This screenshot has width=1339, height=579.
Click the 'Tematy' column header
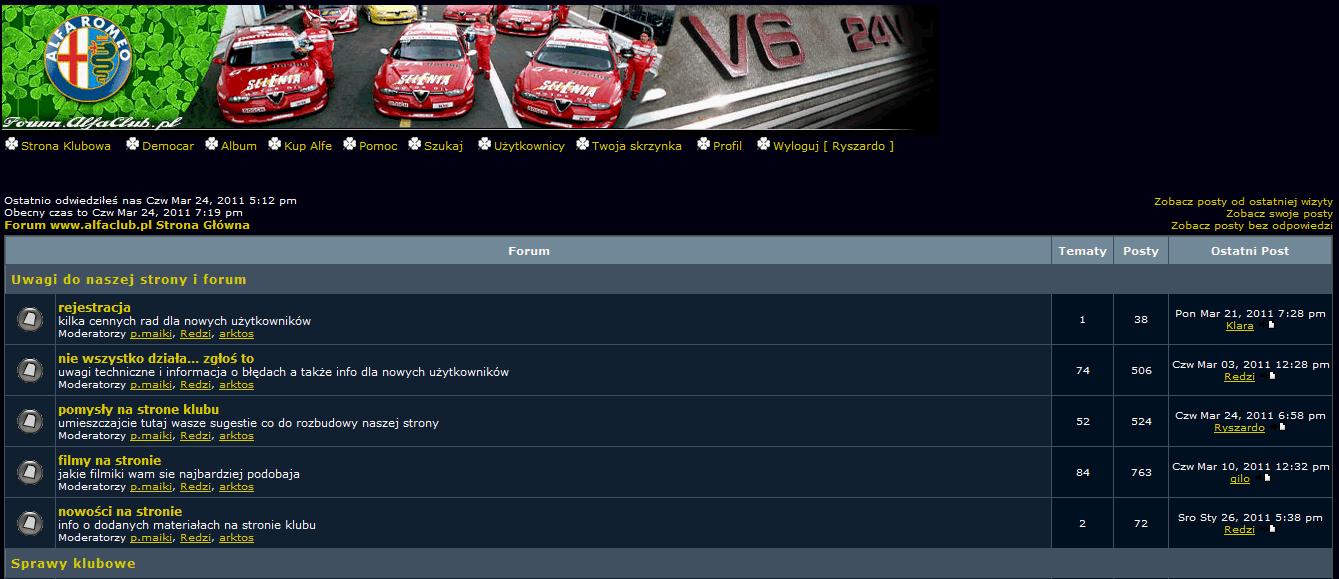coord(1083,251)
